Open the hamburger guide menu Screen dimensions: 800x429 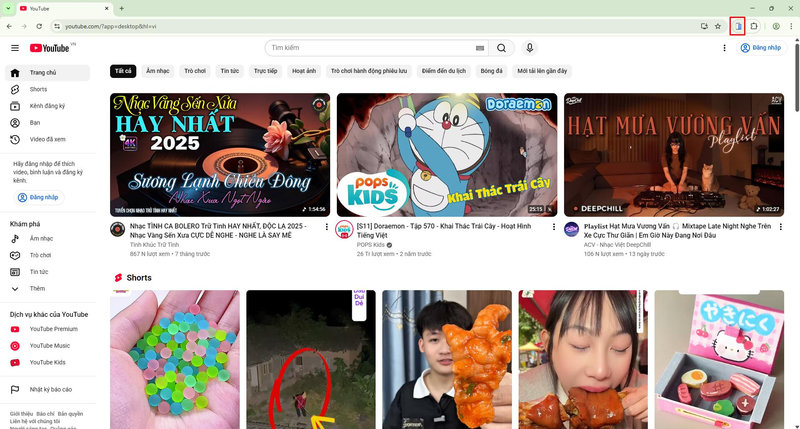pyautogui.click(x=15, y=48)
